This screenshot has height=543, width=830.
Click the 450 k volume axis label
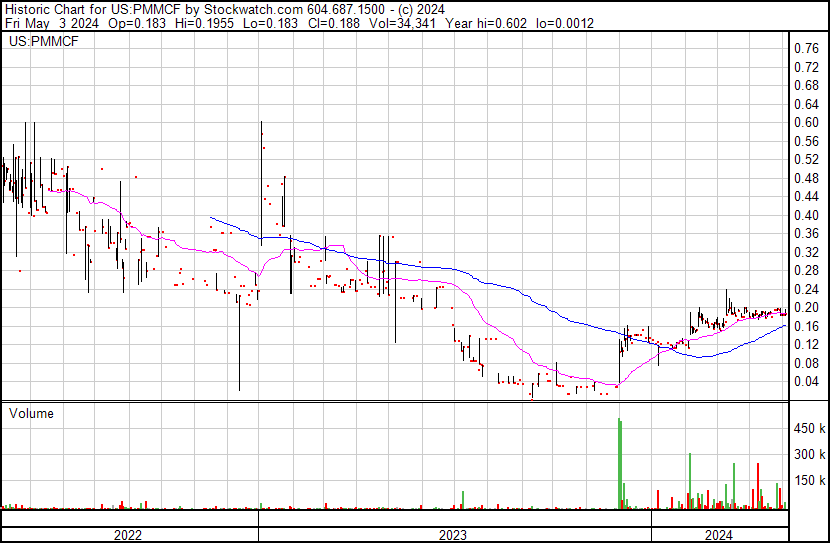(x=808, y=429)
